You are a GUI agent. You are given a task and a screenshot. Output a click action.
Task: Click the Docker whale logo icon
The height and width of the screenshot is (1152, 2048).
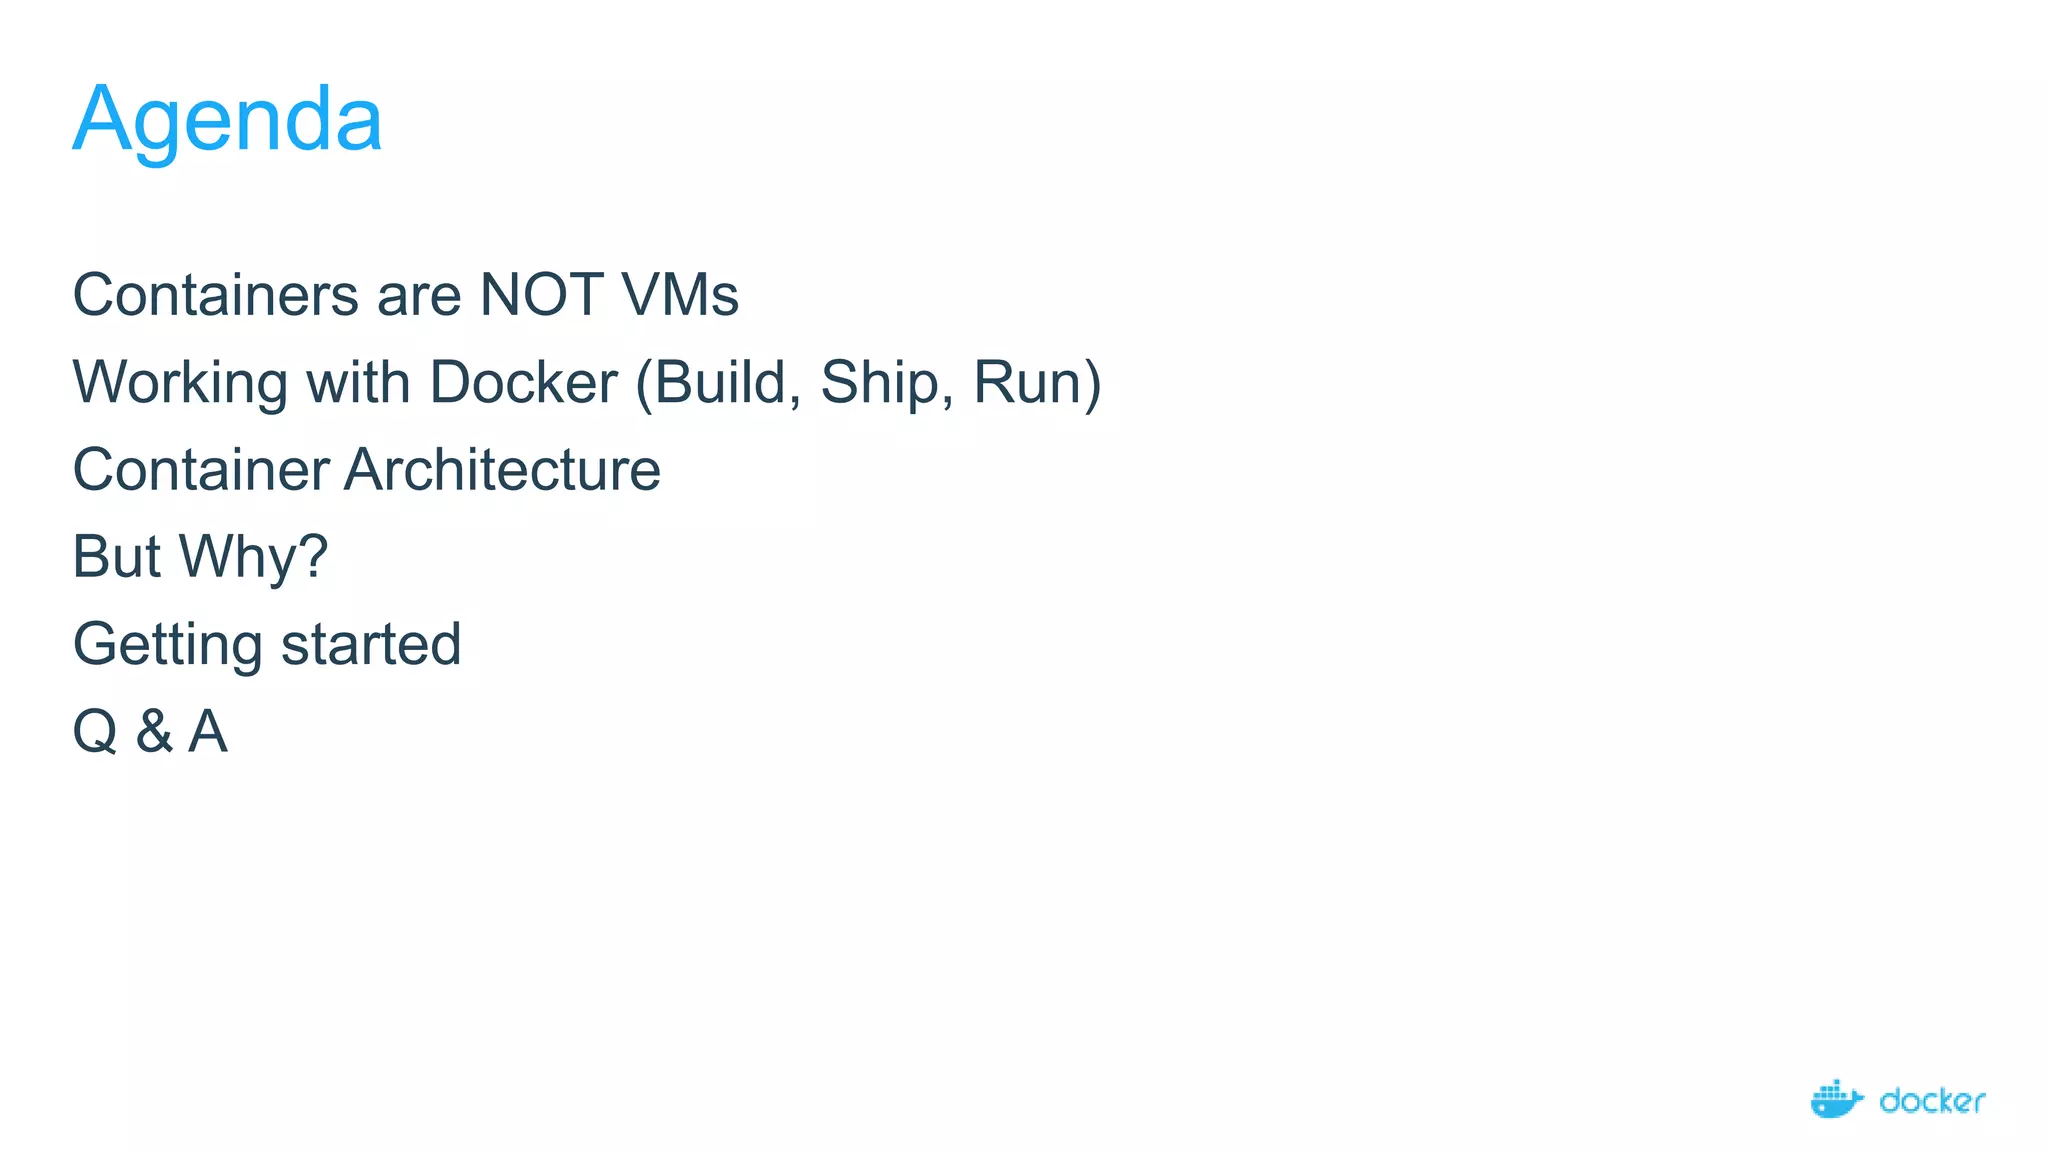1836,1099
